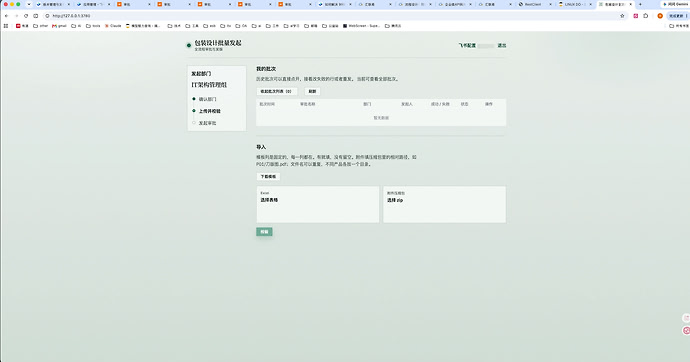Click the 完成更新 browser update button

(678, 16)
